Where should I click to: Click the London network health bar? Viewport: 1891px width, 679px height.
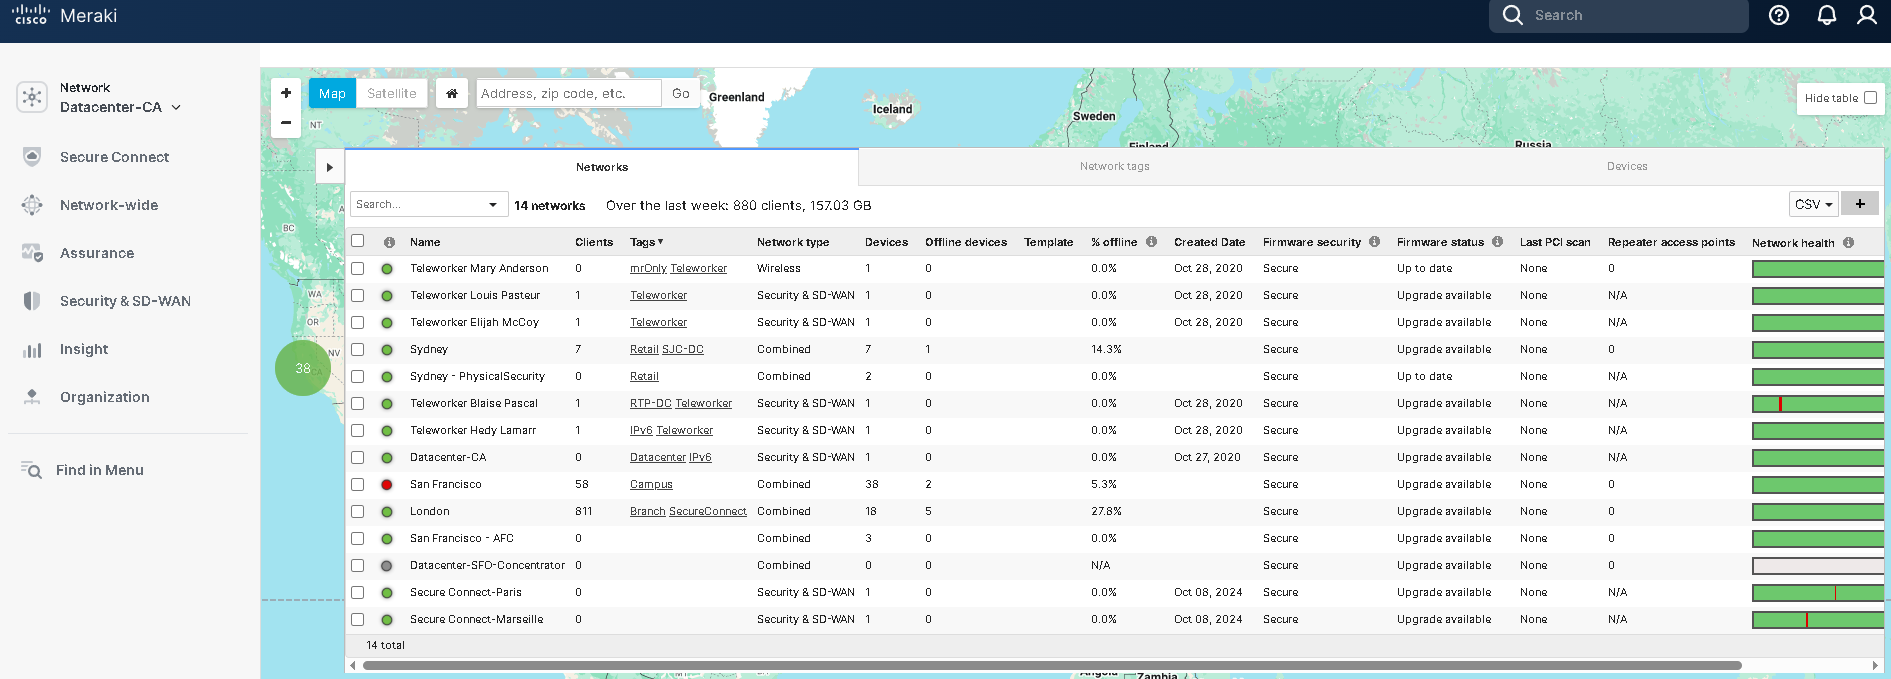(1818, 511)
